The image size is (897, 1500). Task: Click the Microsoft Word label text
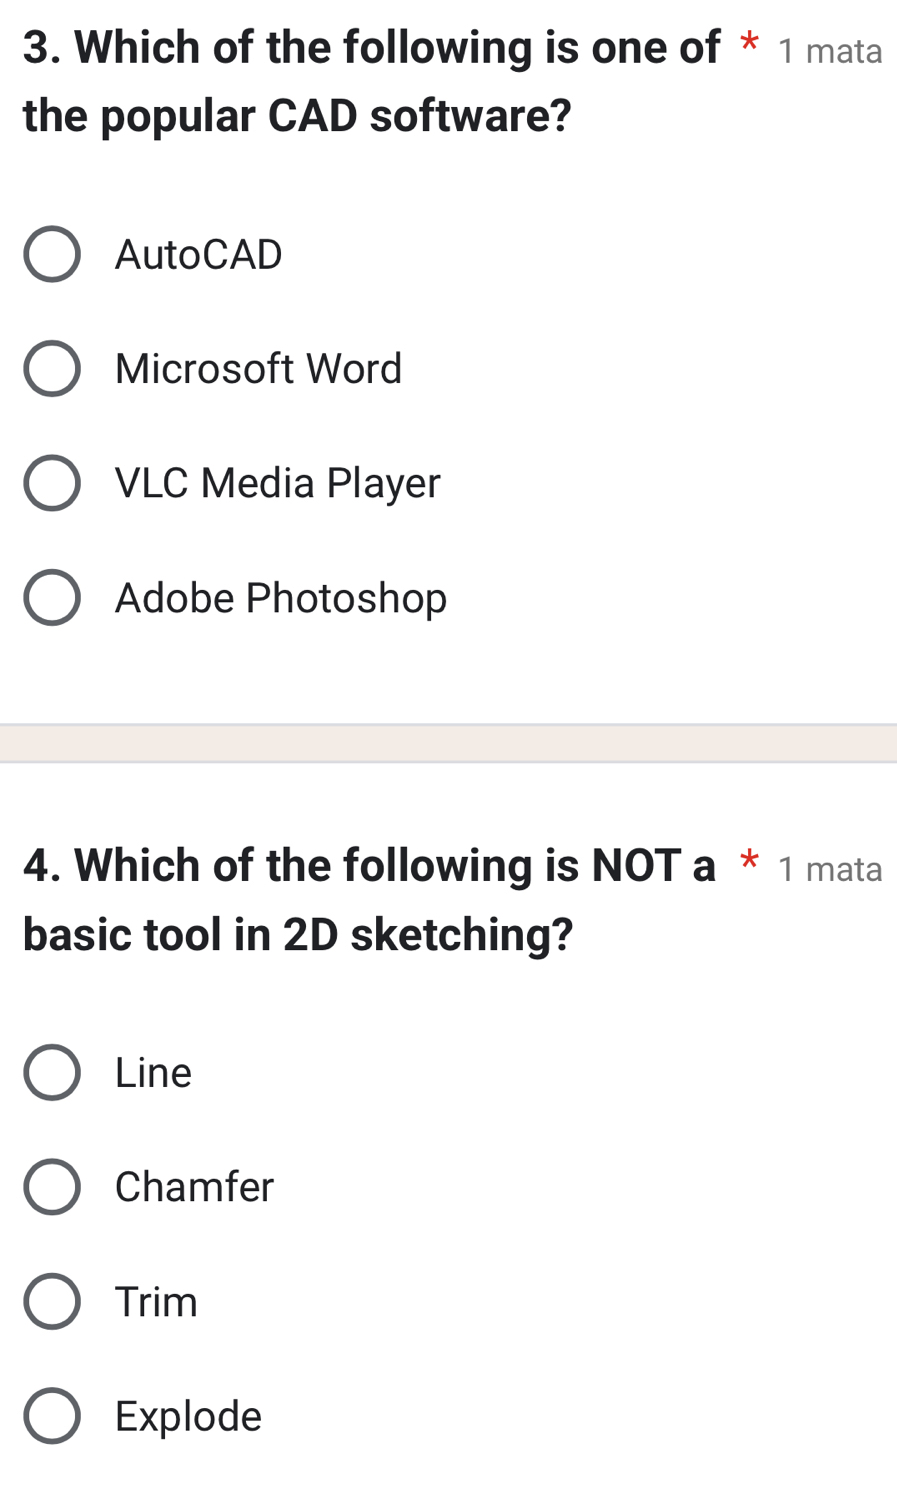point(258,369)
